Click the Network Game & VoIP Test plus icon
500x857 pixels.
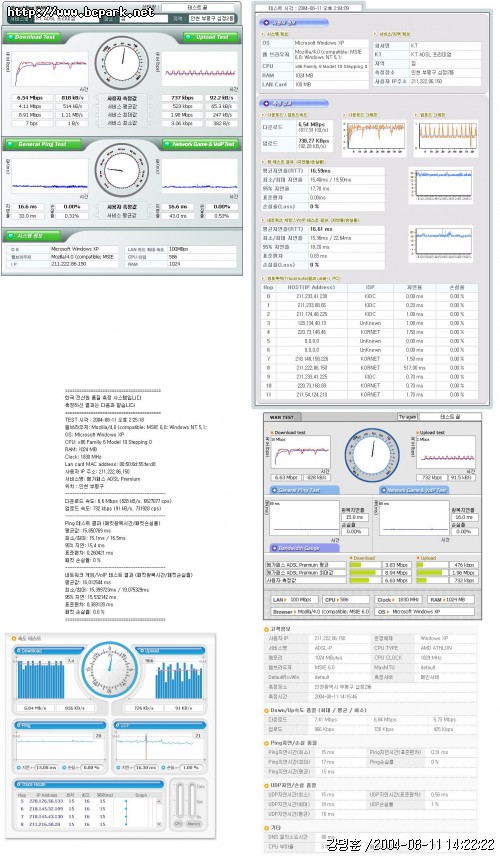point(383,491)
